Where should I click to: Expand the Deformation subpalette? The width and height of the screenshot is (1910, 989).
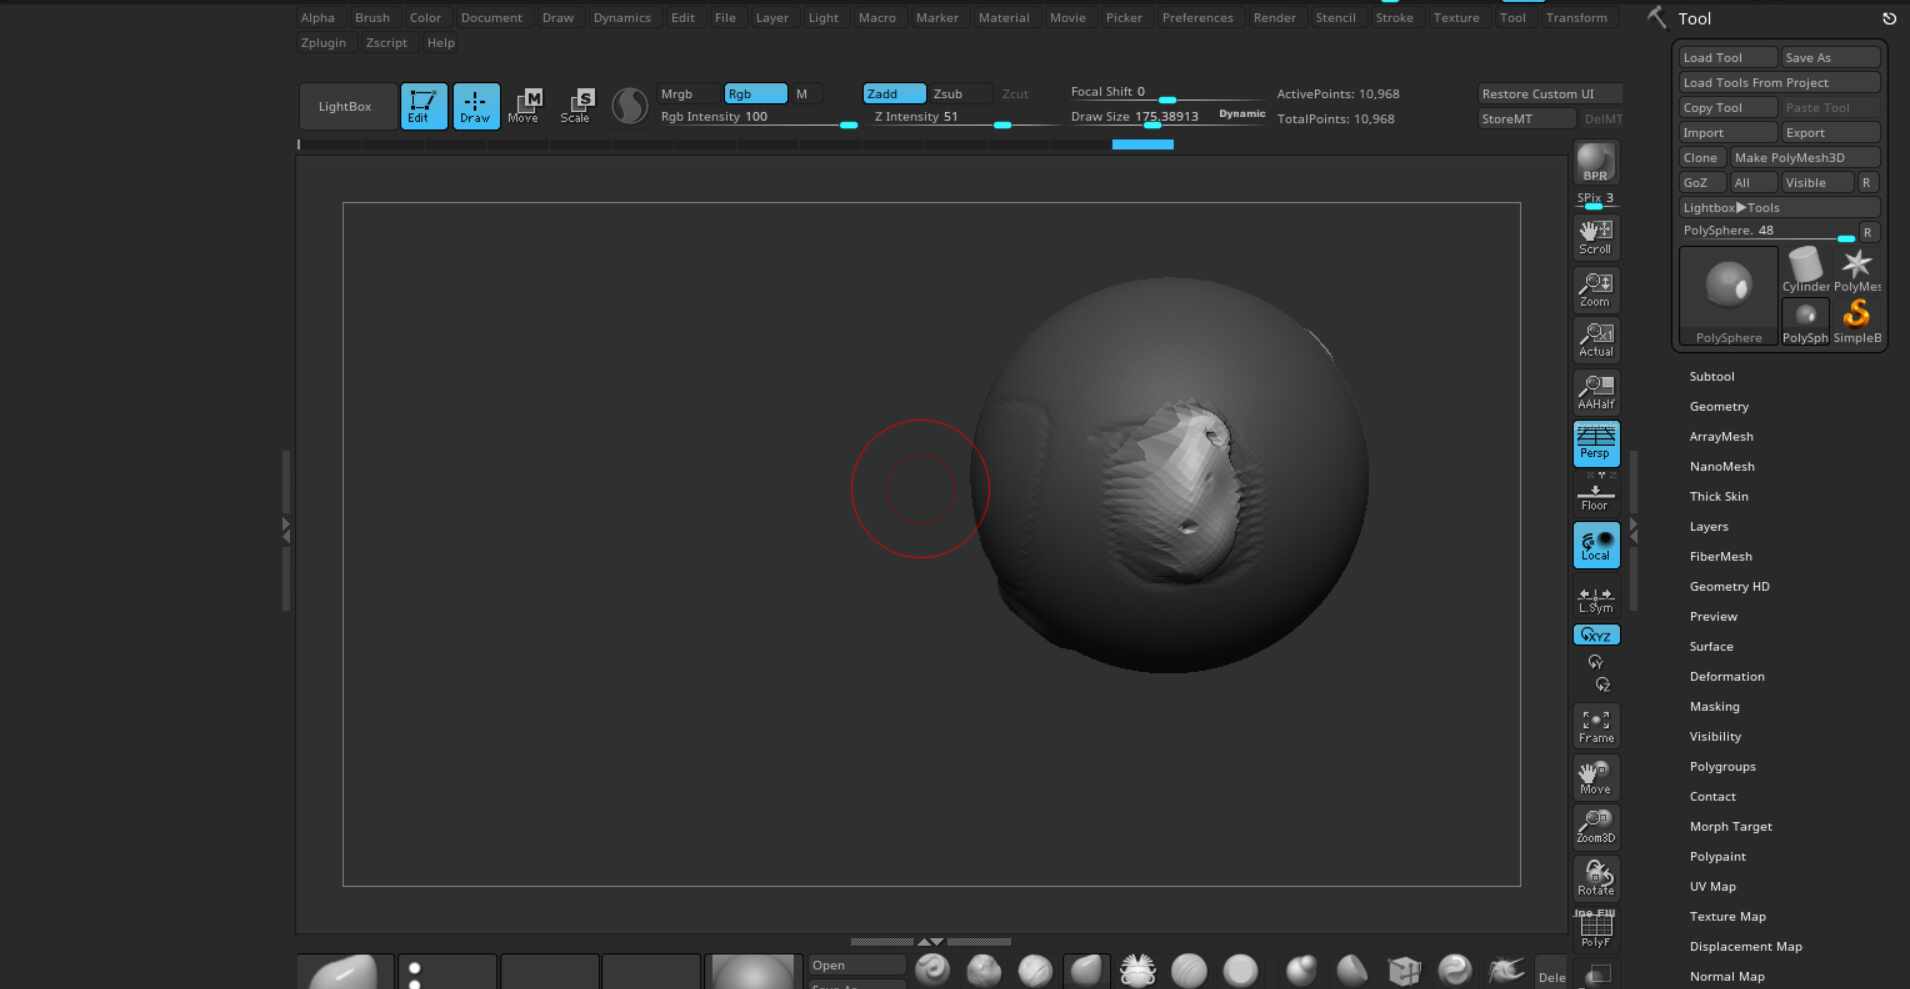click(x=1727, y=677)
